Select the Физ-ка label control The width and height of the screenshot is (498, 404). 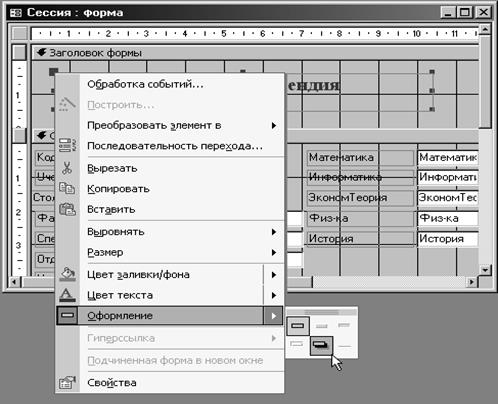pyautogui.click(x=360, y=218)
